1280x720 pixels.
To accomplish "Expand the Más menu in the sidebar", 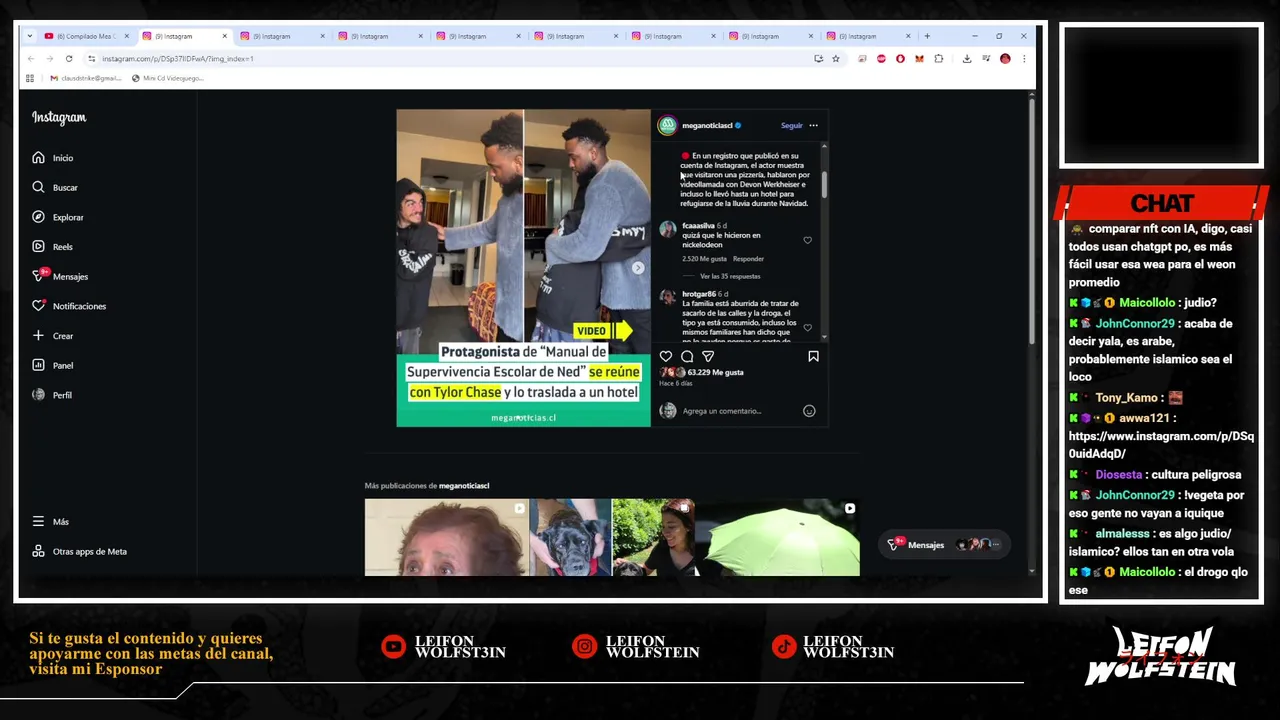I will tap(51, 522).
